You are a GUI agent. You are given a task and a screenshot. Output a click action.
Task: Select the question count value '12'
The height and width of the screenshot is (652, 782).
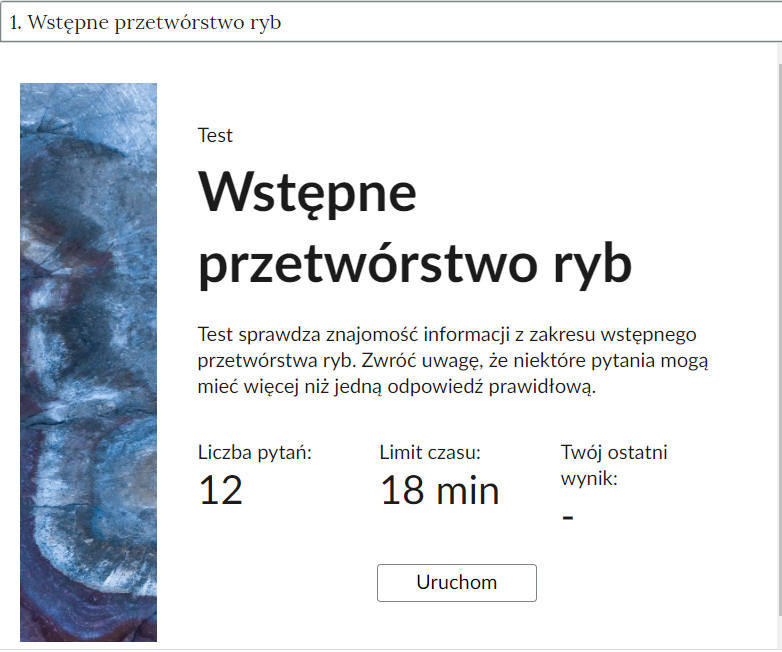coord(220,490)
